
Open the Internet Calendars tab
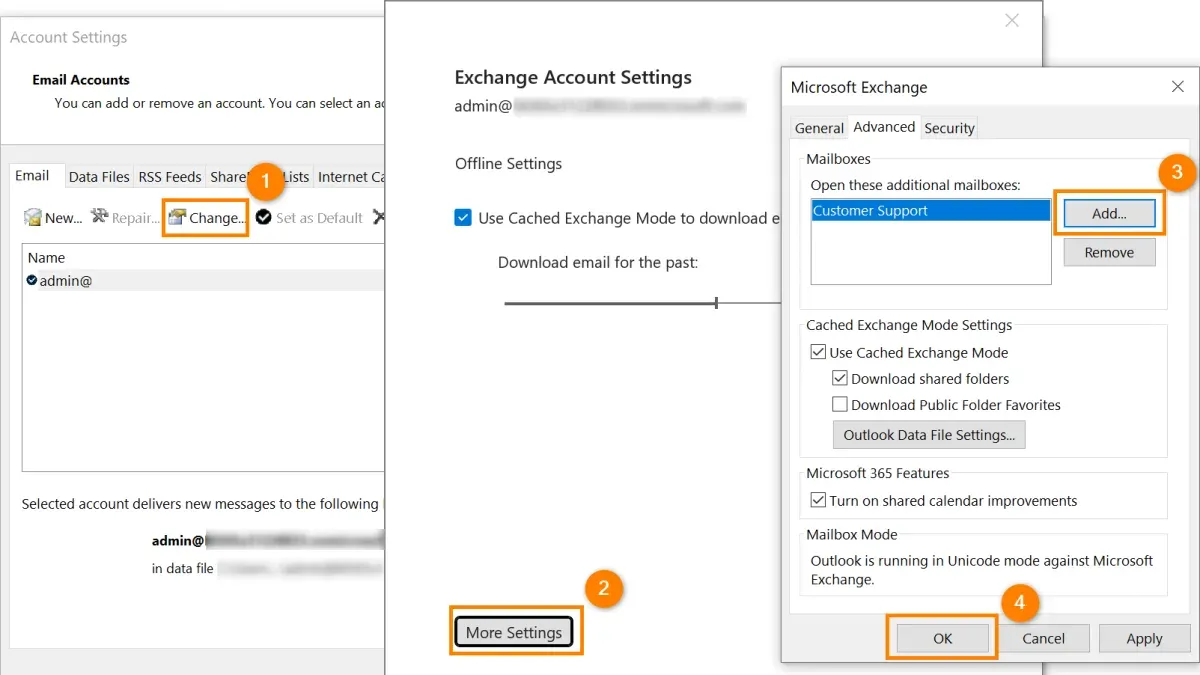(350, 177)
